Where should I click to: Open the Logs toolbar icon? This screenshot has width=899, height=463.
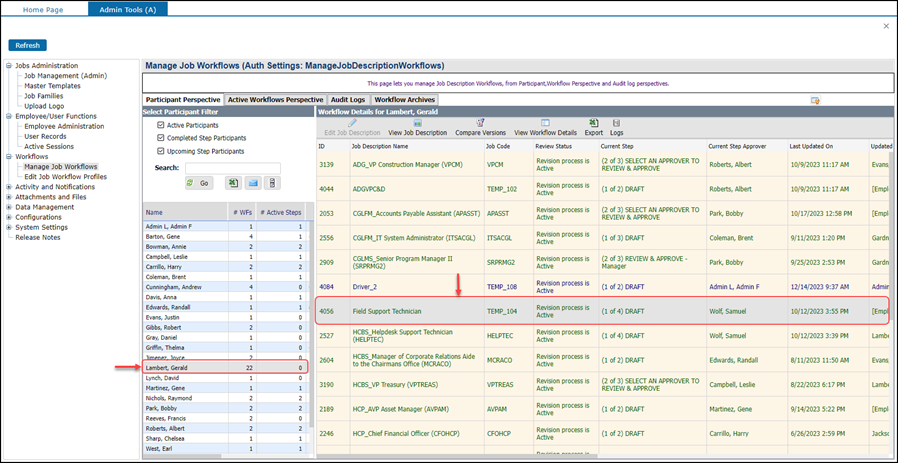617,122
